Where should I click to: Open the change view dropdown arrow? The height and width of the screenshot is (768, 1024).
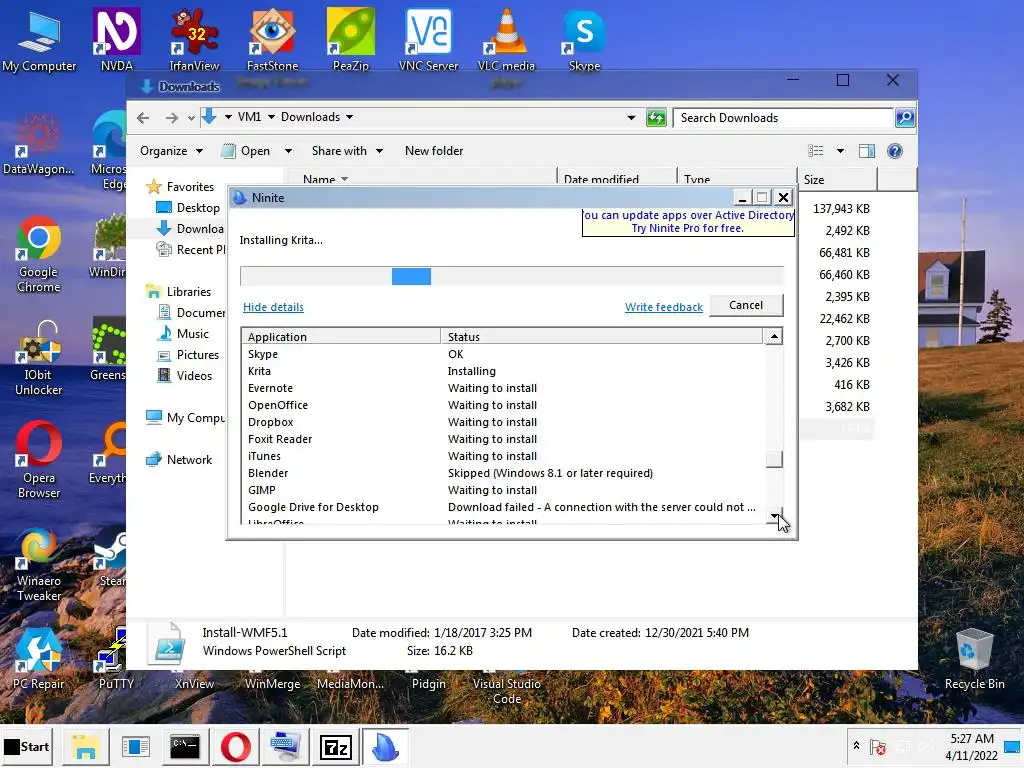click(x=840, y=151)
